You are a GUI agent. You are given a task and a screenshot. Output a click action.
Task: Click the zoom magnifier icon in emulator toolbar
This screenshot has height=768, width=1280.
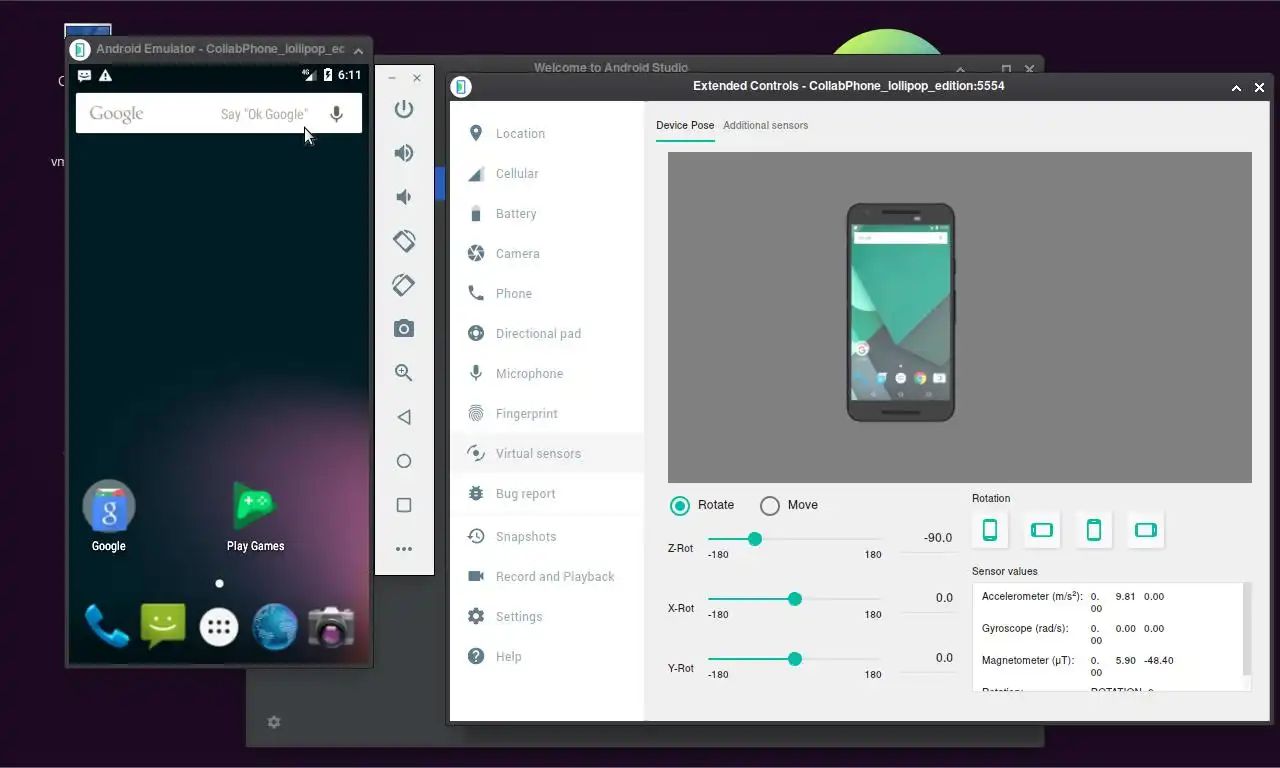click(x=404, y=373)
